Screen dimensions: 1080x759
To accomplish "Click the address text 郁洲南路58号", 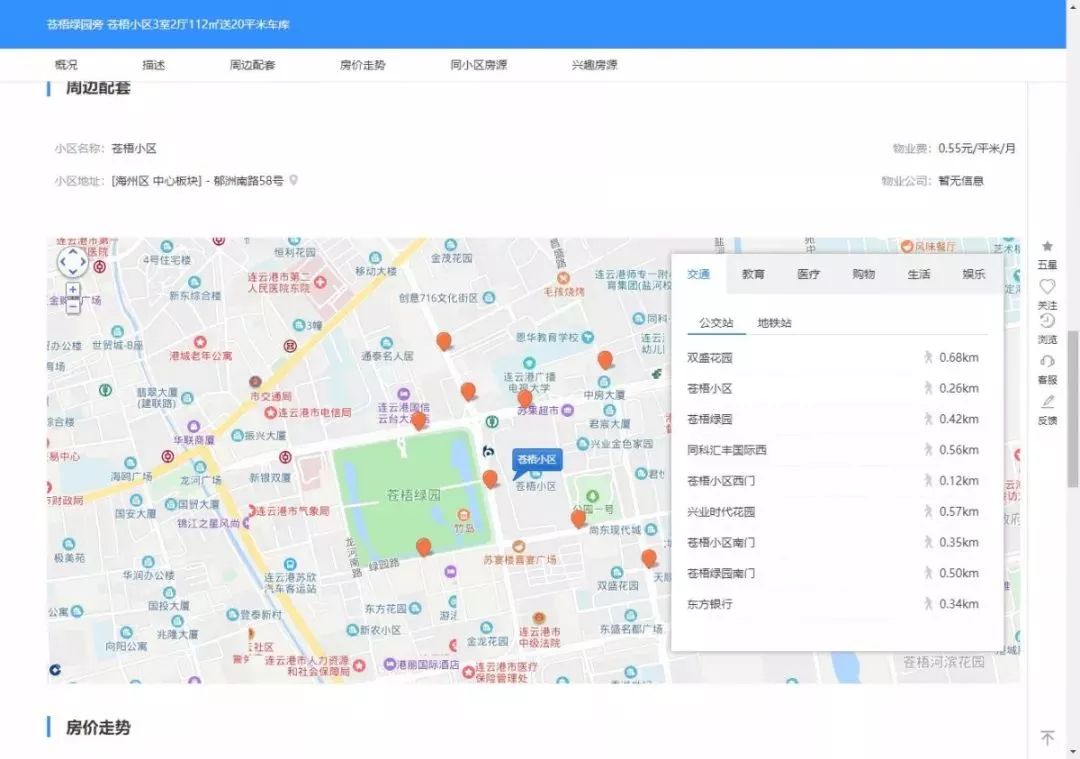I will [x=248, y=180].
